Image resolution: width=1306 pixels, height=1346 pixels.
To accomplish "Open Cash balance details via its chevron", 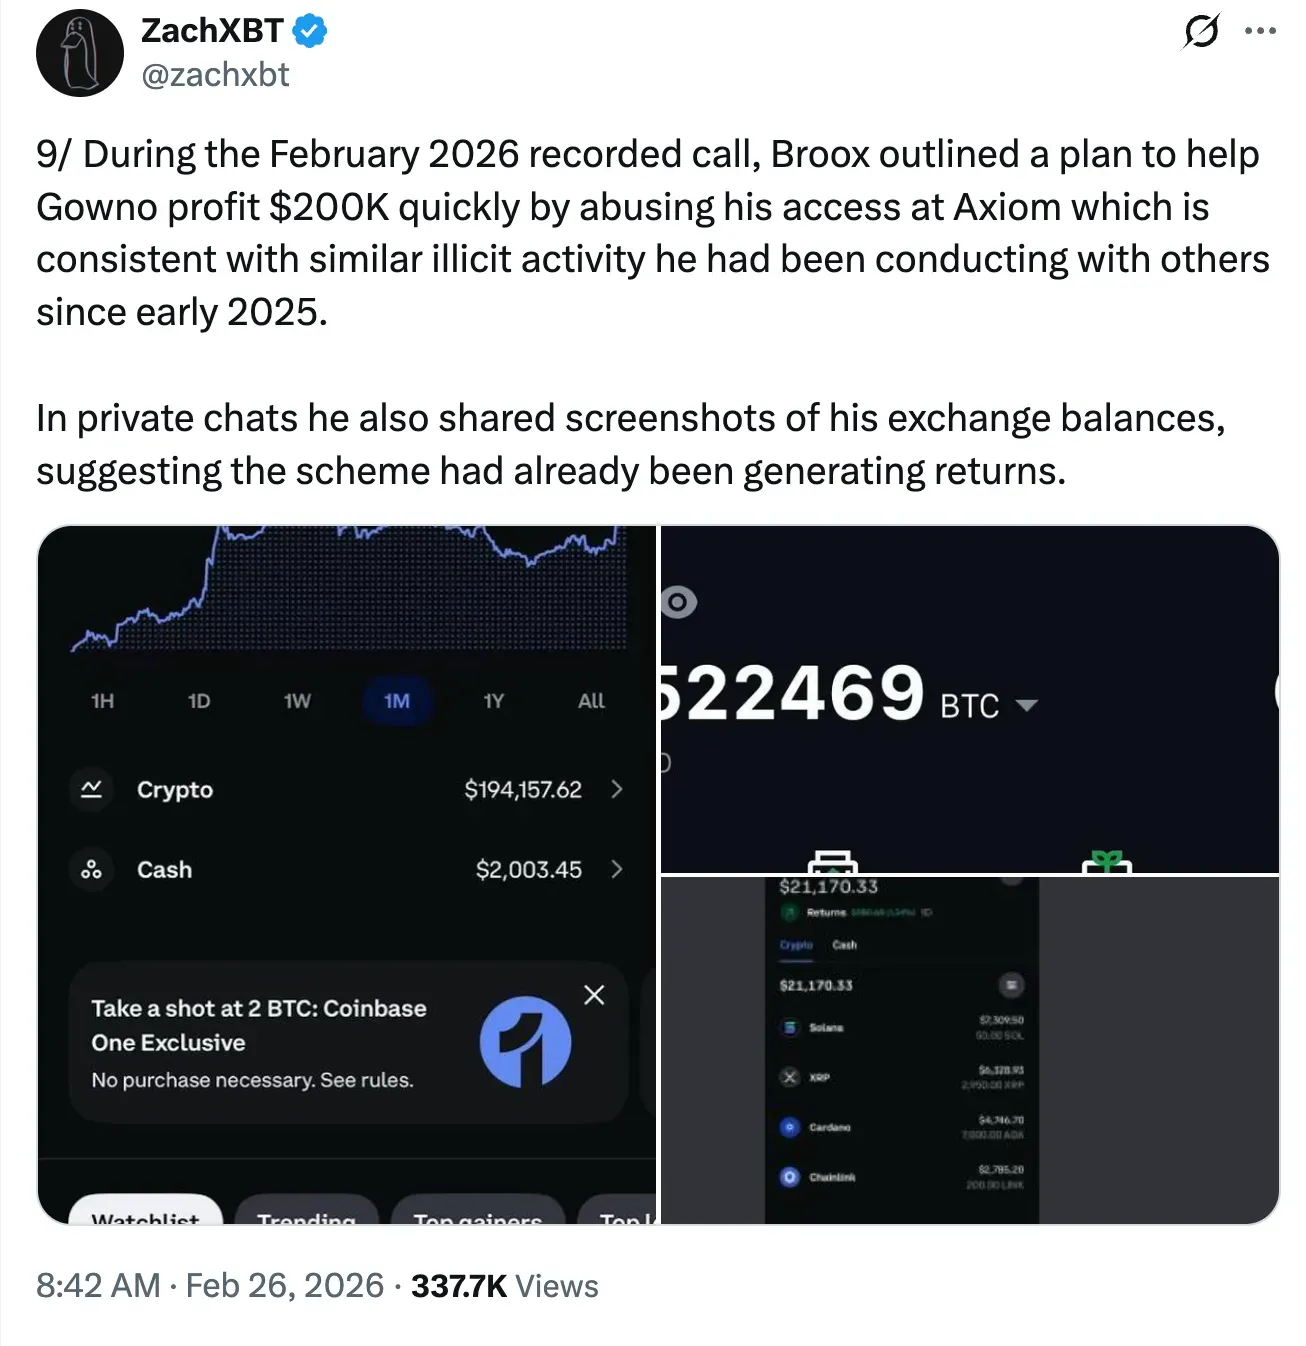I will (618, 869).
